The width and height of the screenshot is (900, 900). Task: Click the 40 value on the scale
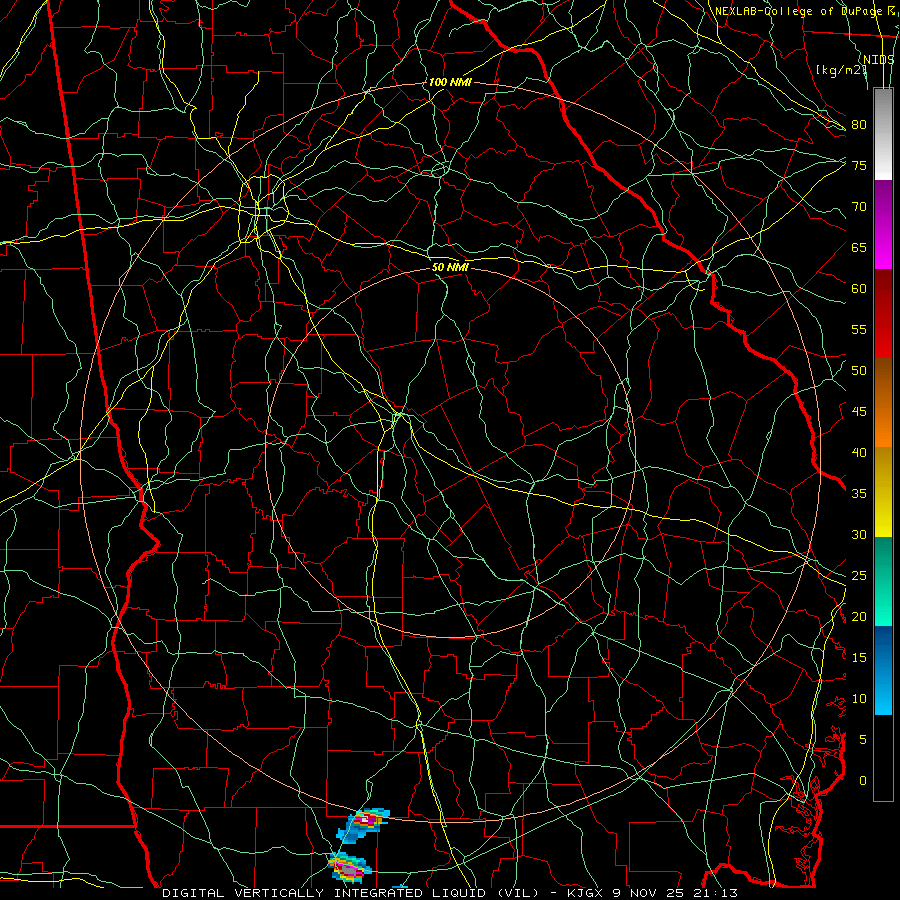coord(859,452)
